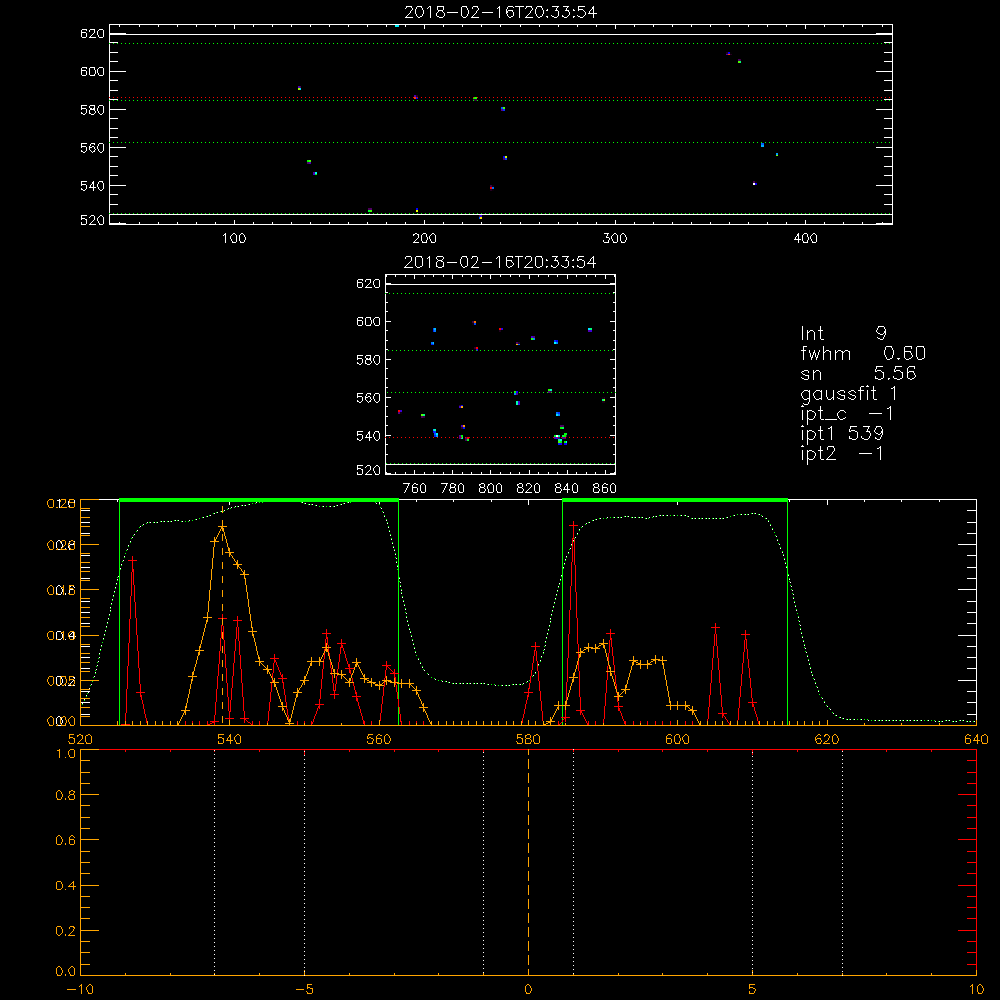Click the tall red peak near 586
Image resolution: width=1000 pixels, height=1000 pixels.
click(573, 525)
